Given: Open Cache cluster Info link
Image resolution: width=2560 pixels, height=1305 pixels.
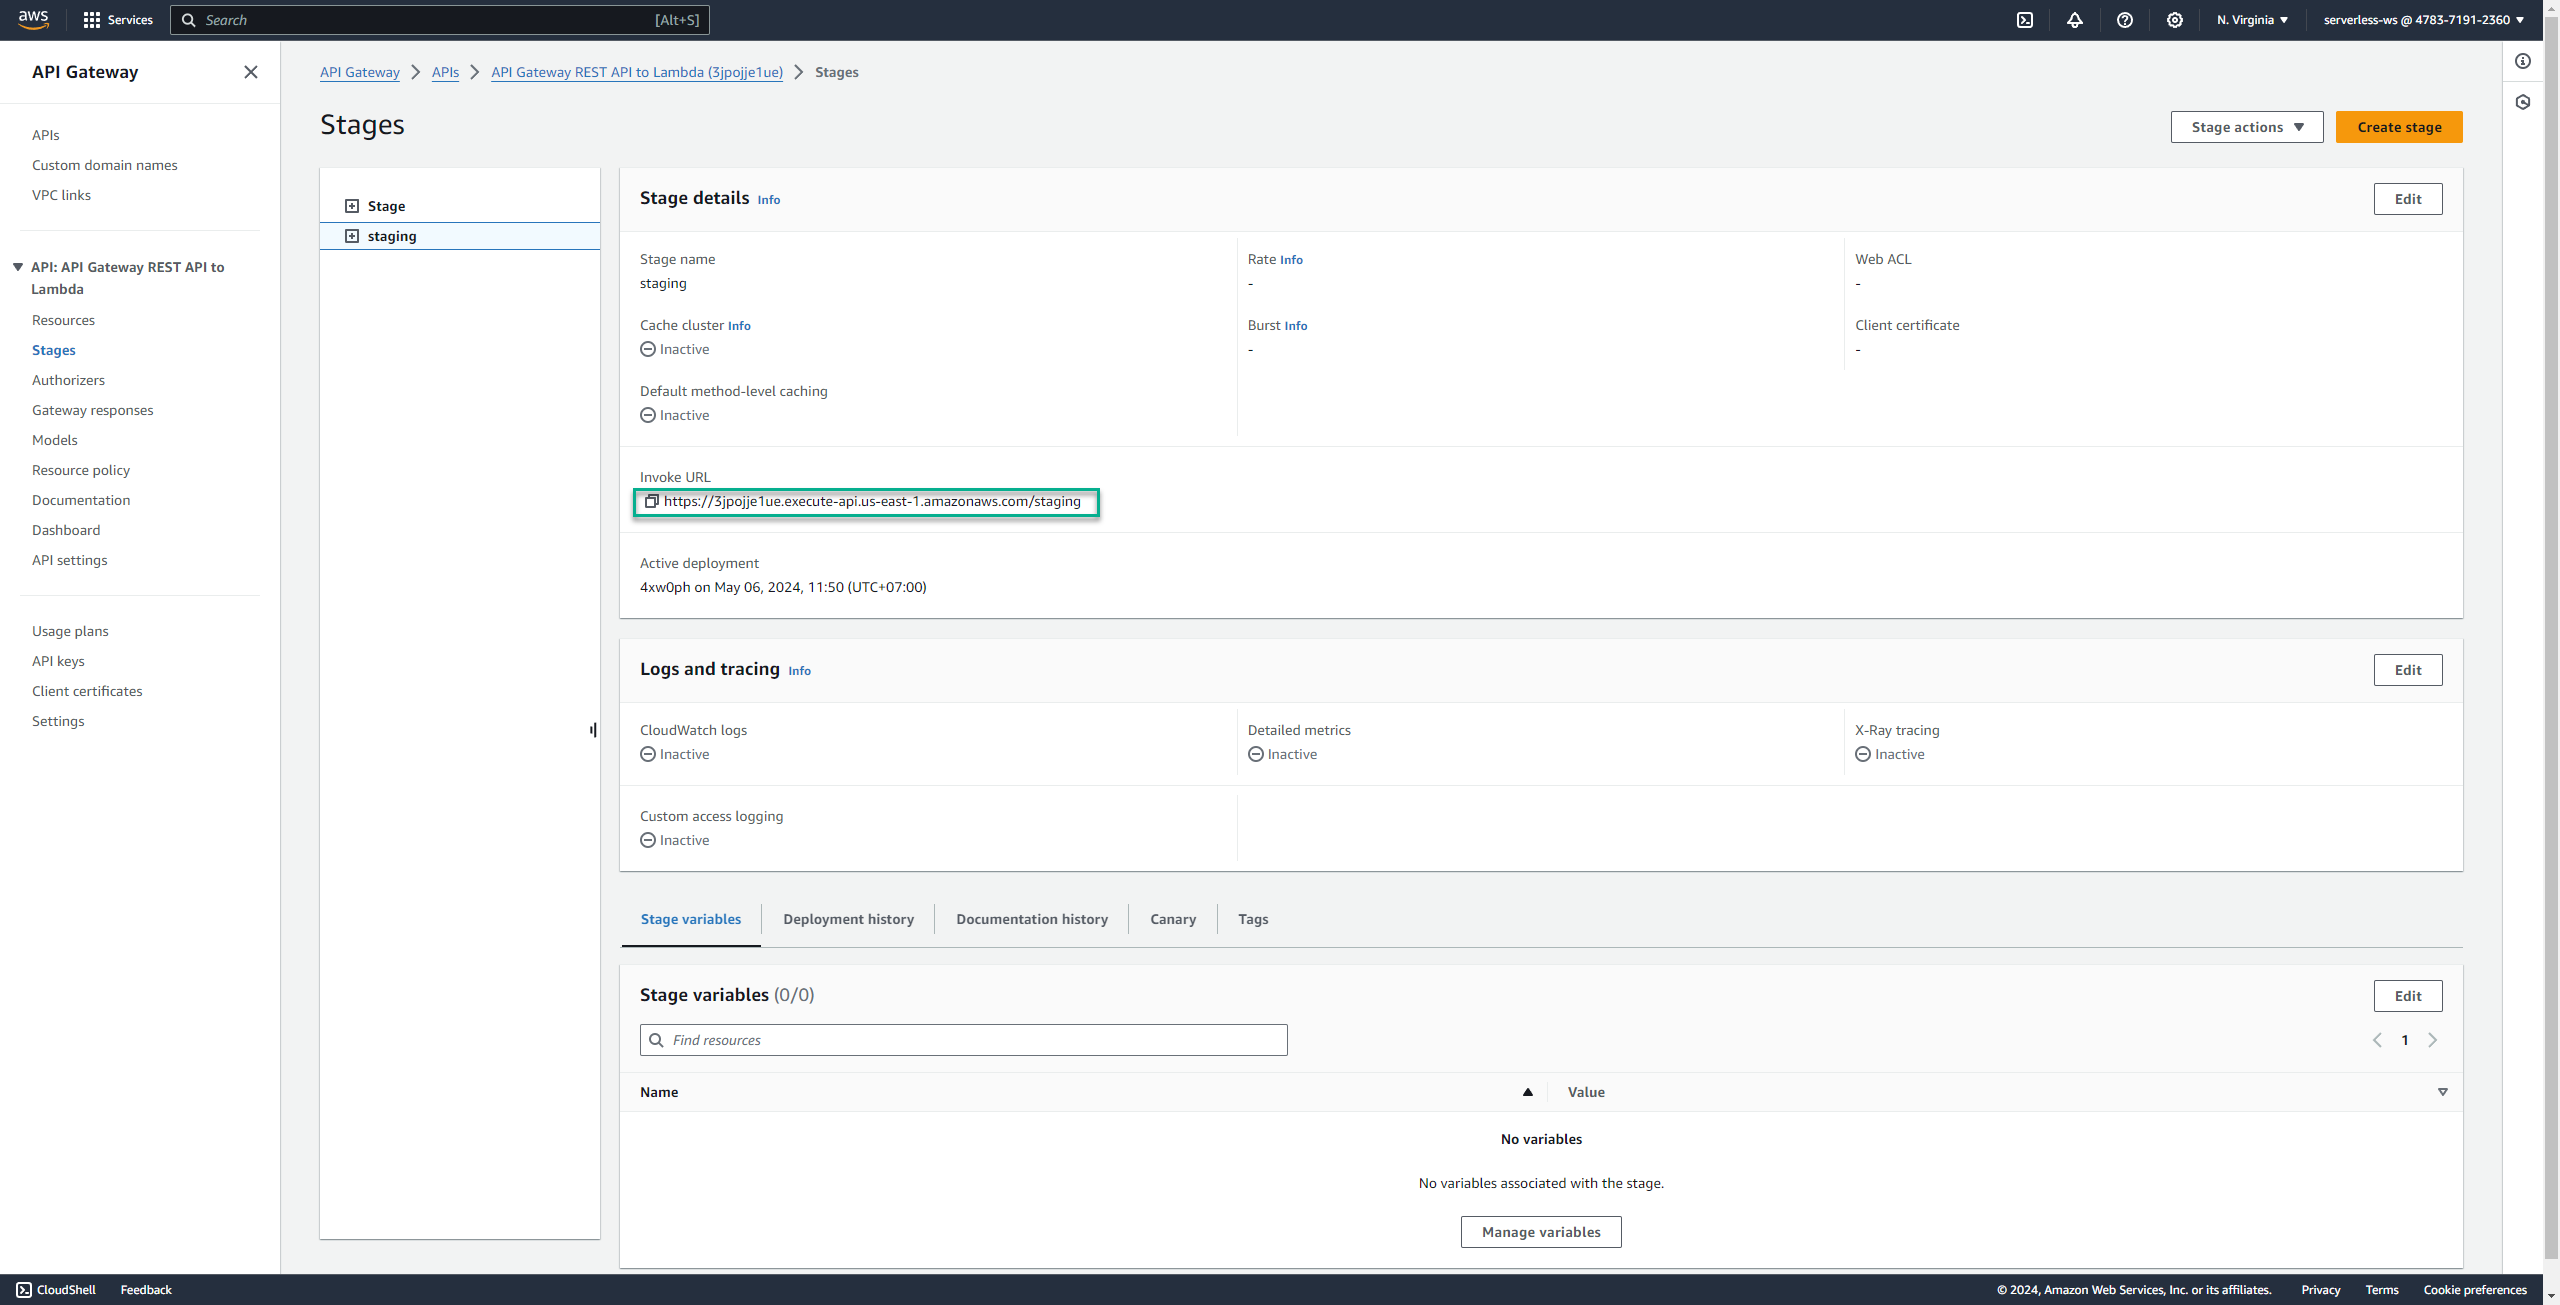Looking at the screenshot, I should click(739, 326).
